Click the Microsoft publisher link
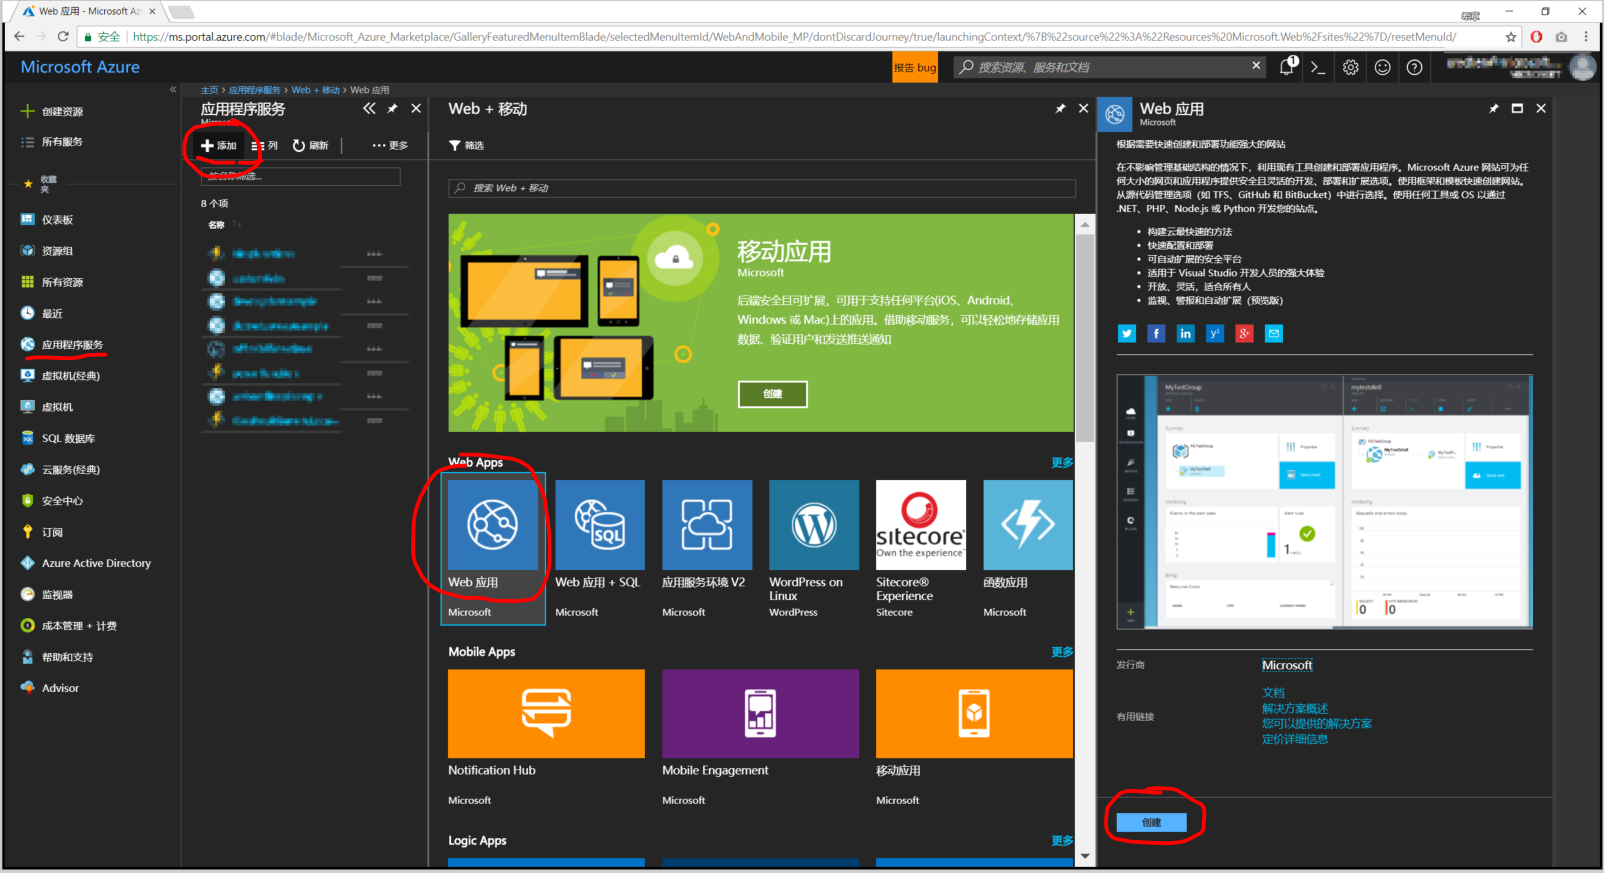1604x873 pixels. (1287, 665)
